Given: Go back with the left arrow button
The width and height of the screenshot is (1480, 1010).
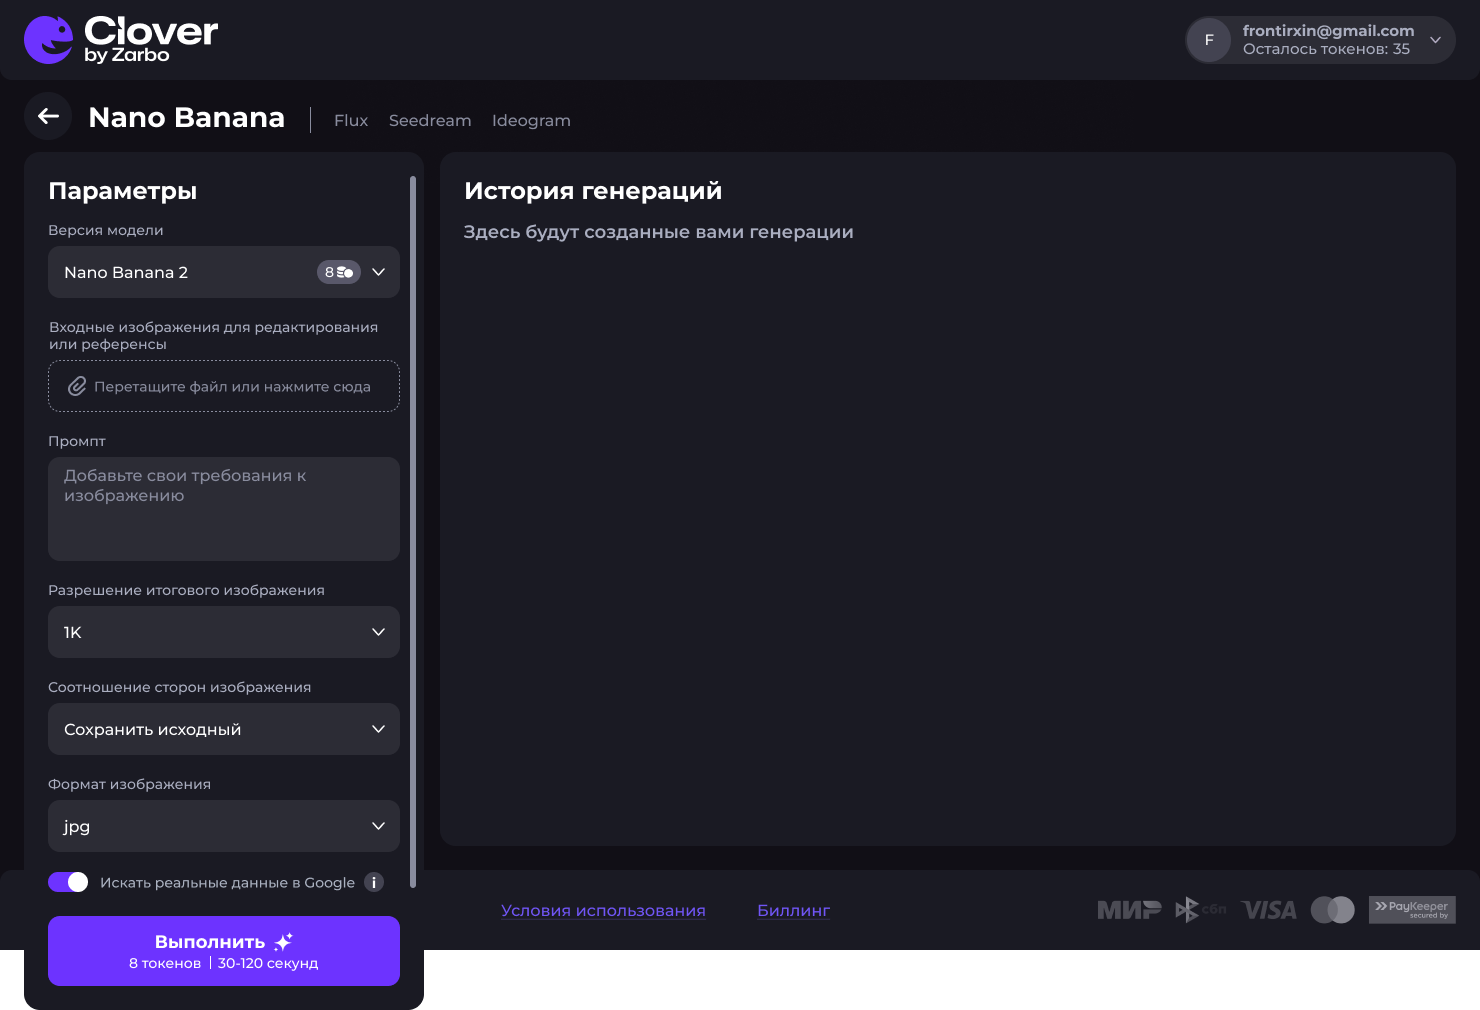Looking at the screenshot, I should pos(48,117).
